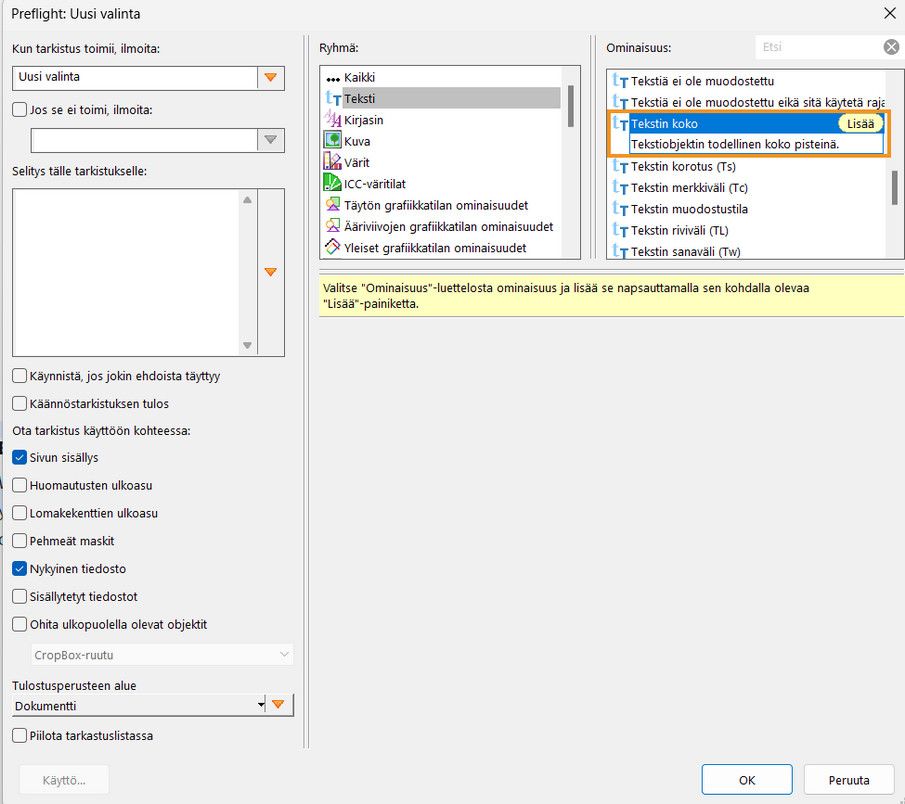Click the ICC-väritilat group icon
This screenshot has width=905, height=804.
point(332,183)
